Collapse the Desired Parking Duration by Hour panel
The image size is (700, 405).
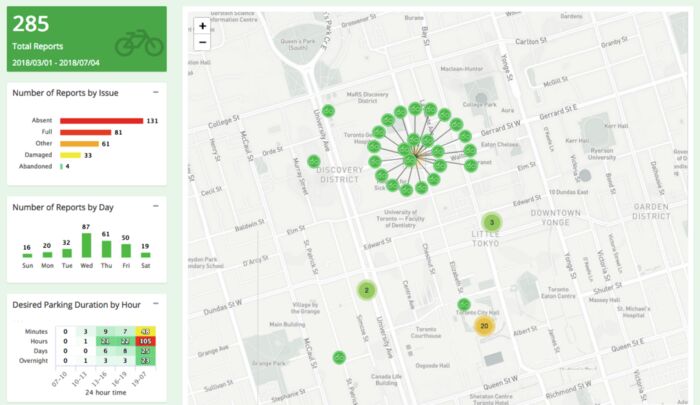click(x=156, y=304)
